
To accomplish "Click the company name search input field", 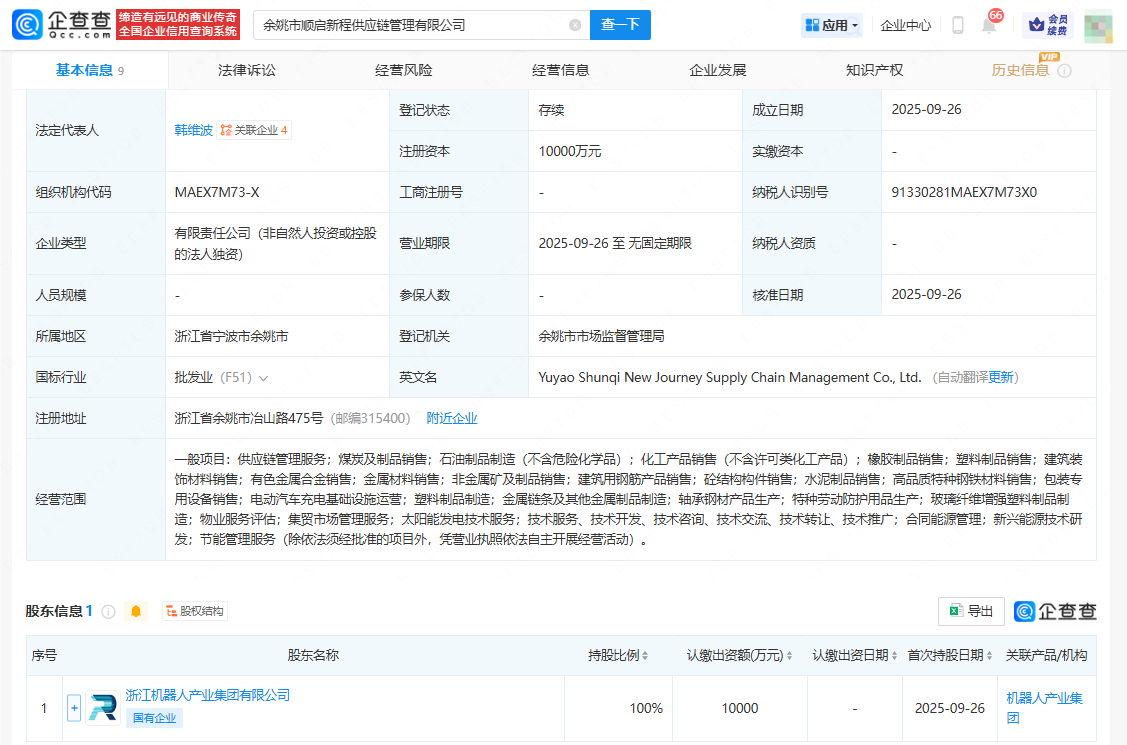I will (x=410, y=25).
